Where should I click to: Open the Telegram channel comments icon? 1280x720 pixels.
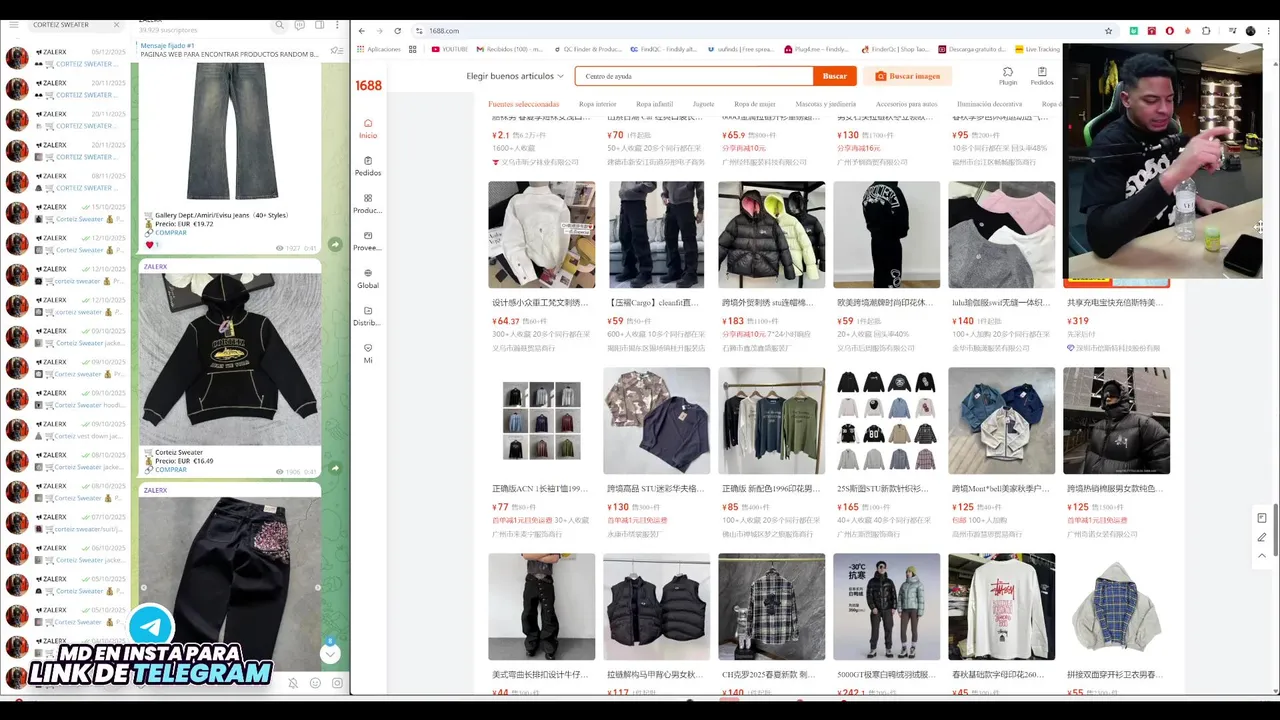[x=300, y=24]
